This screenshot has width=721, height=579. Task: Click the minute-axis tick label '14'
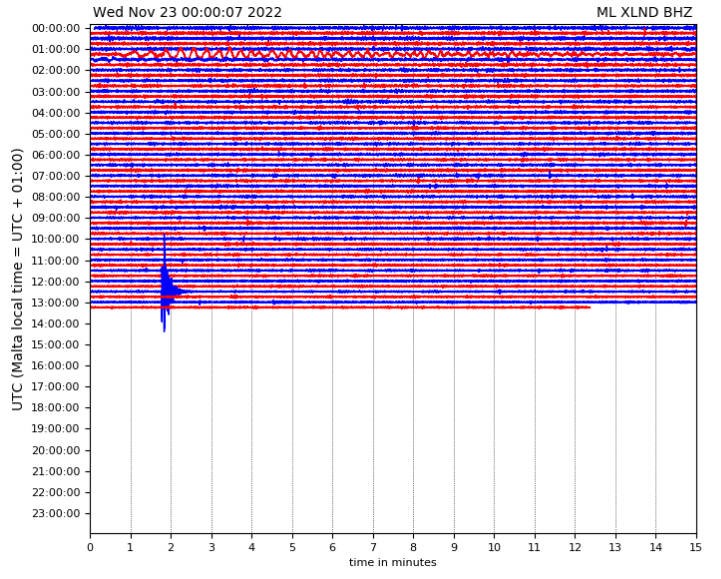pos(656,547)
